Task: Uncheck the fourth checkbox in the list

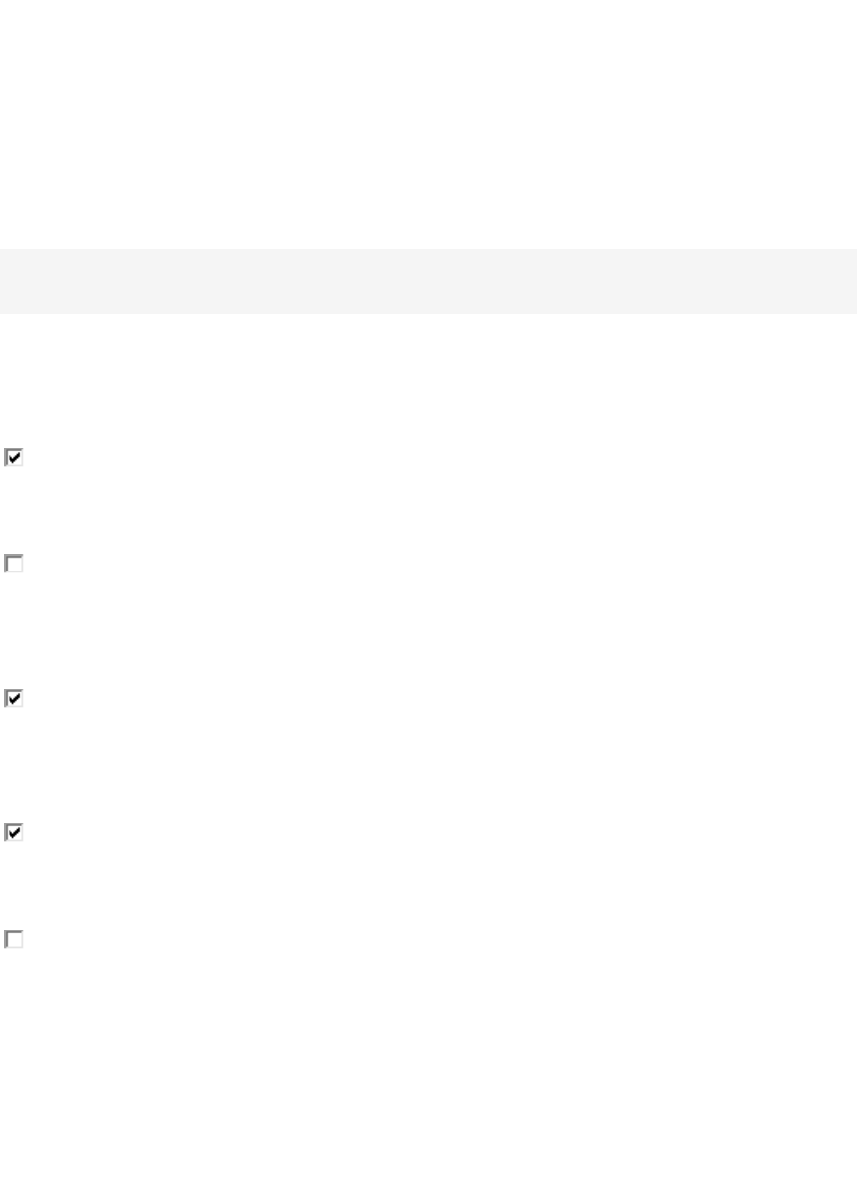Action: point(14,832)
